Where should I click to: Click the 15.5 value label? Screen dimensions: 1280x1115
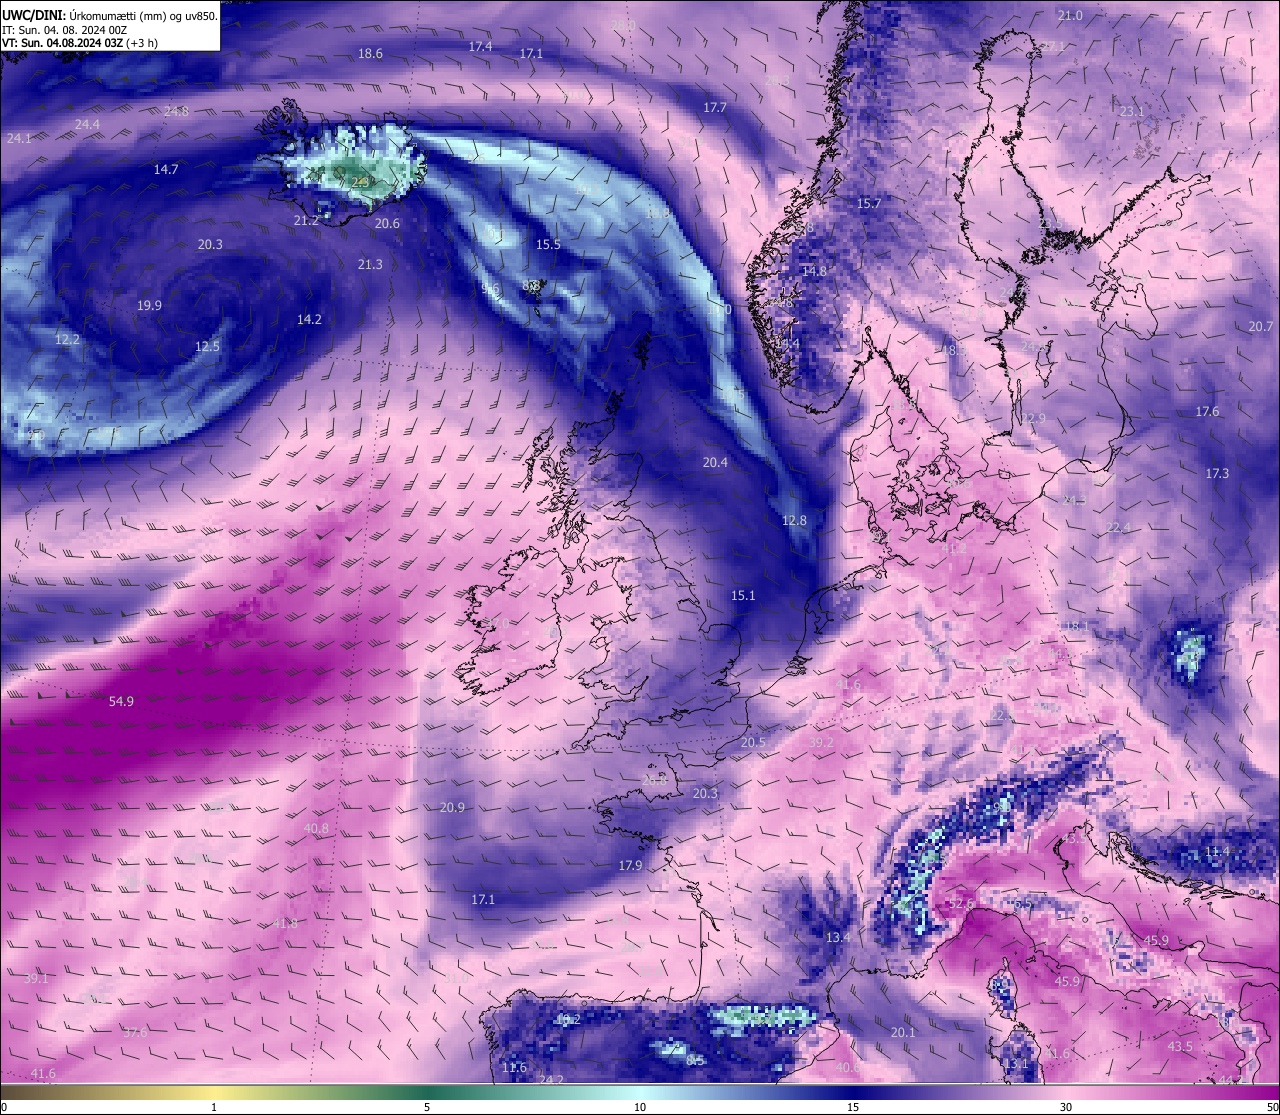point(548,245)
